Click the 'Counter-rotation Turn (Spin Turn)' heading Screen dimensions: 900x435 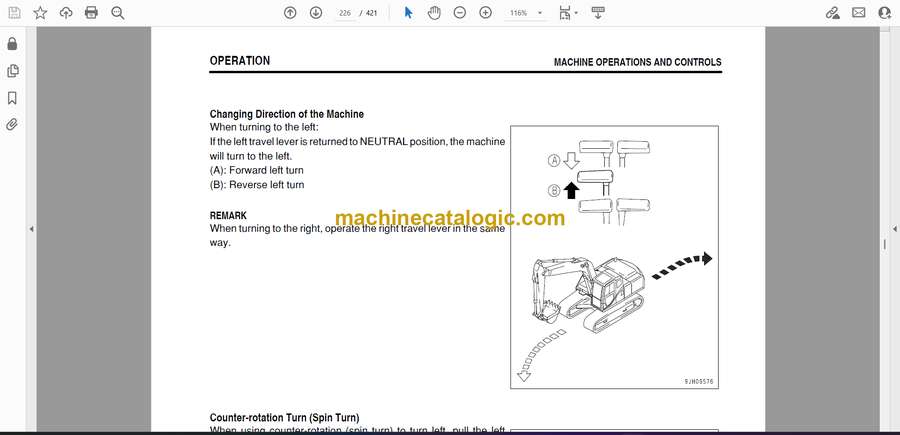[x=284, y=418]
